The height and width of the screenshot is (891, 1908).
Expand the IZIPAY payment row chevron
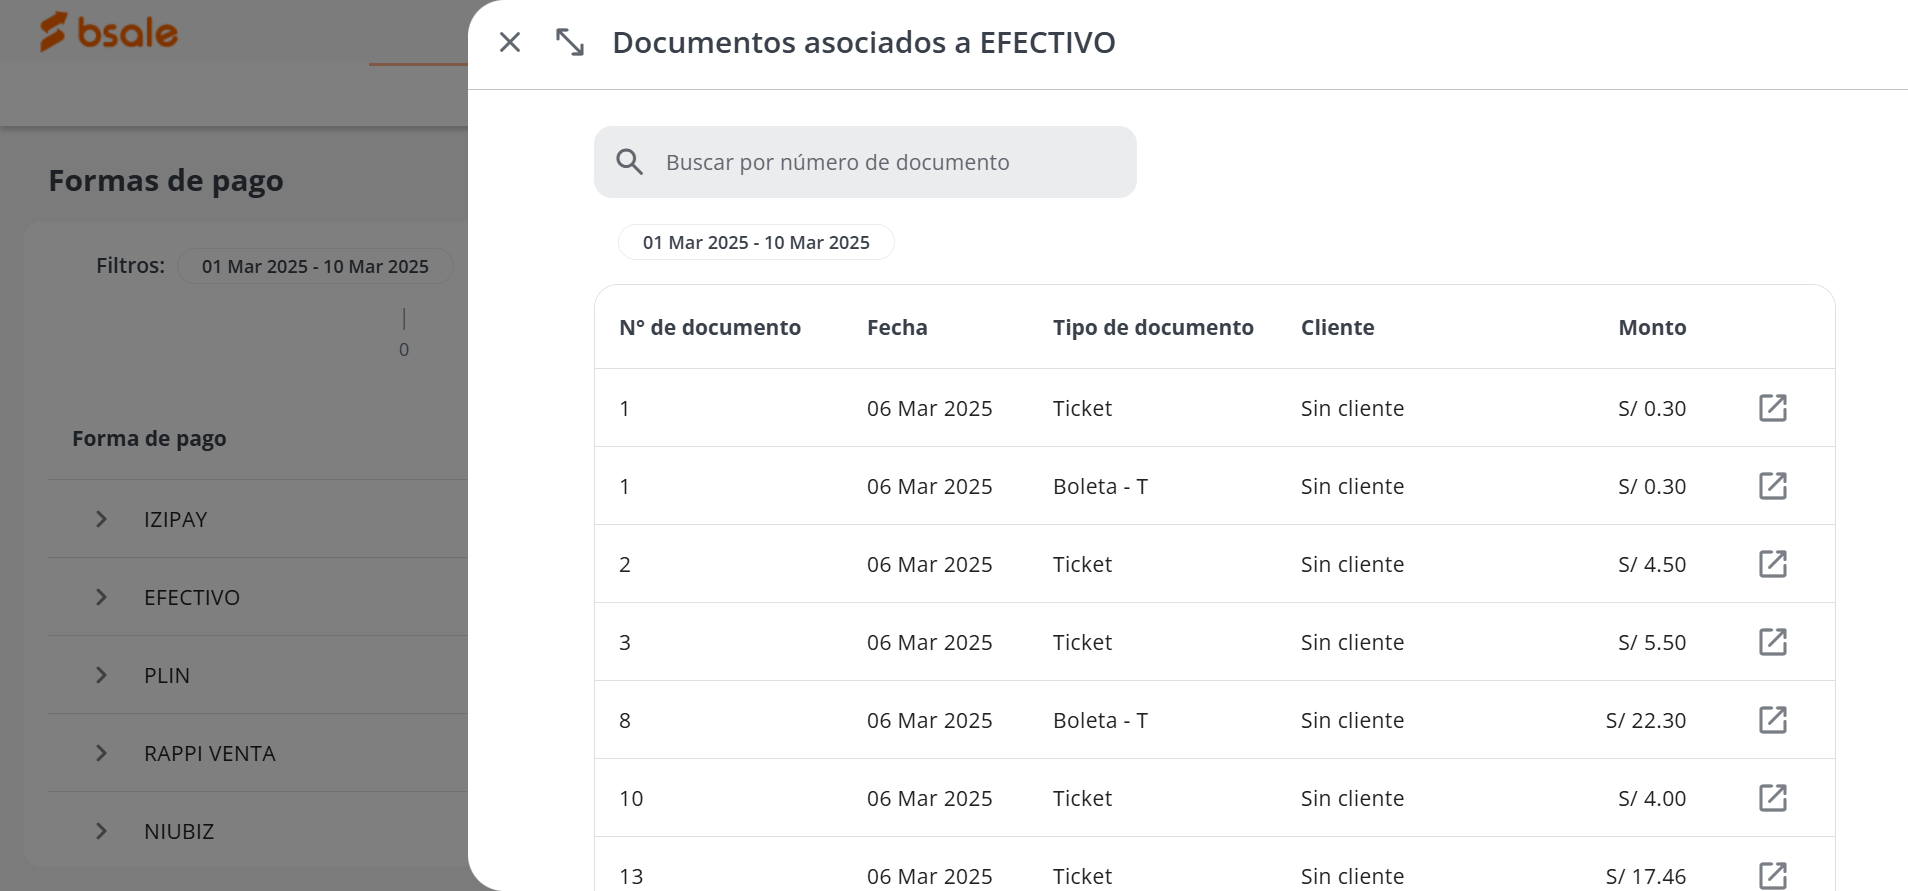101,519
